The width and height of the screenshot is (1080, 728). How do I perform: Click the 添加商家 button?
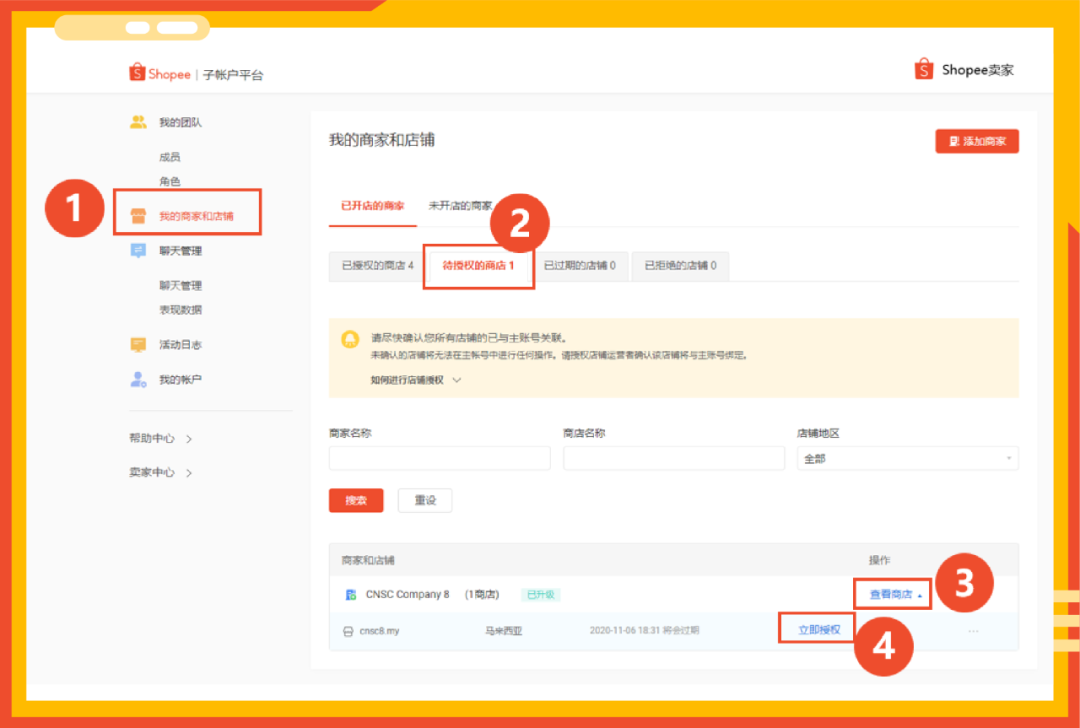click(977, 140)
